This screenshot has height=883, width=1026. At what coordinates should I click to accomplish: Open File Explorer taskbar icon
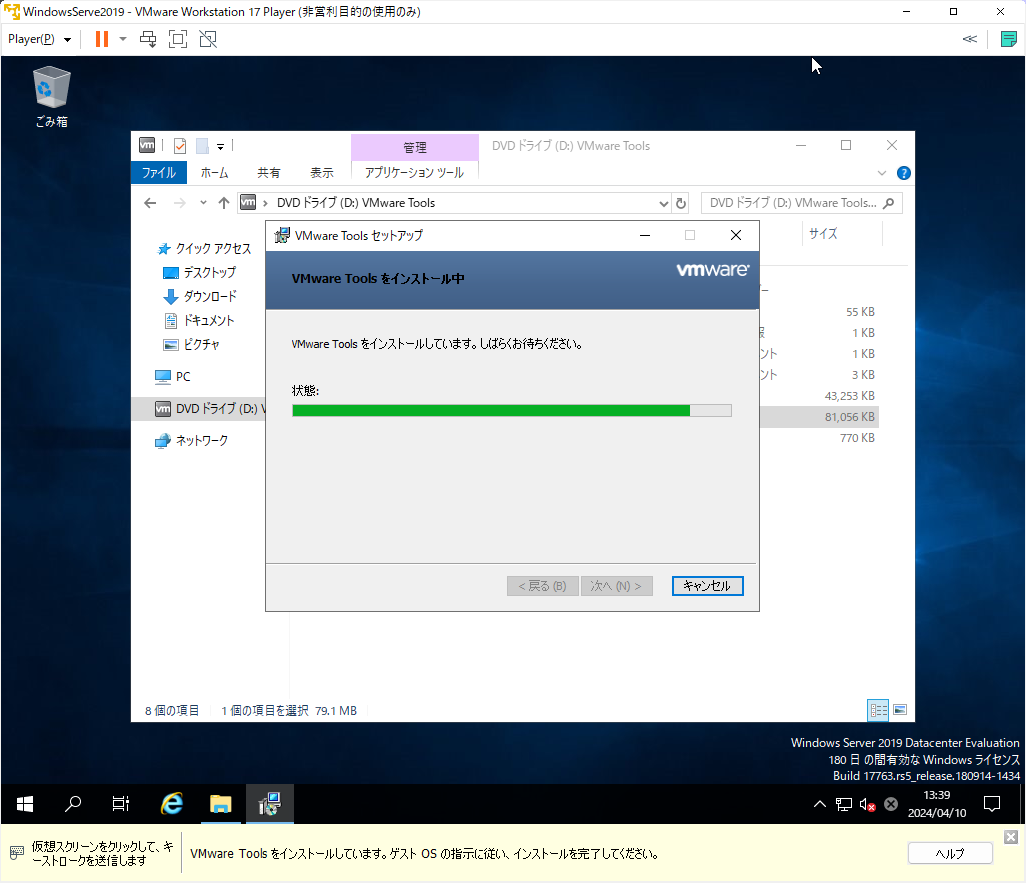(x=221, y=804)
